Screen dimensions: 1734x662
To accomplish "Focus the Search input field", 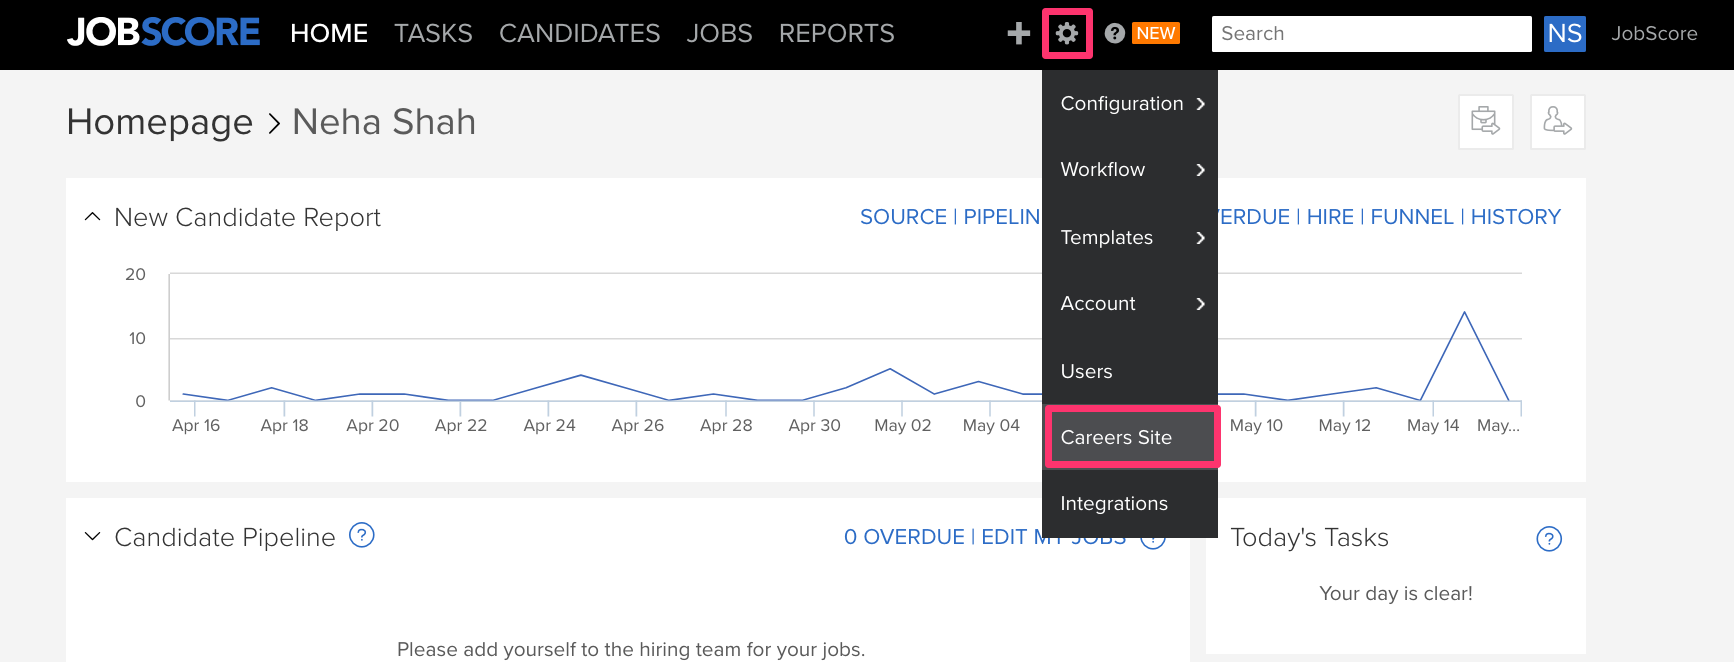I will point(1371,34).
